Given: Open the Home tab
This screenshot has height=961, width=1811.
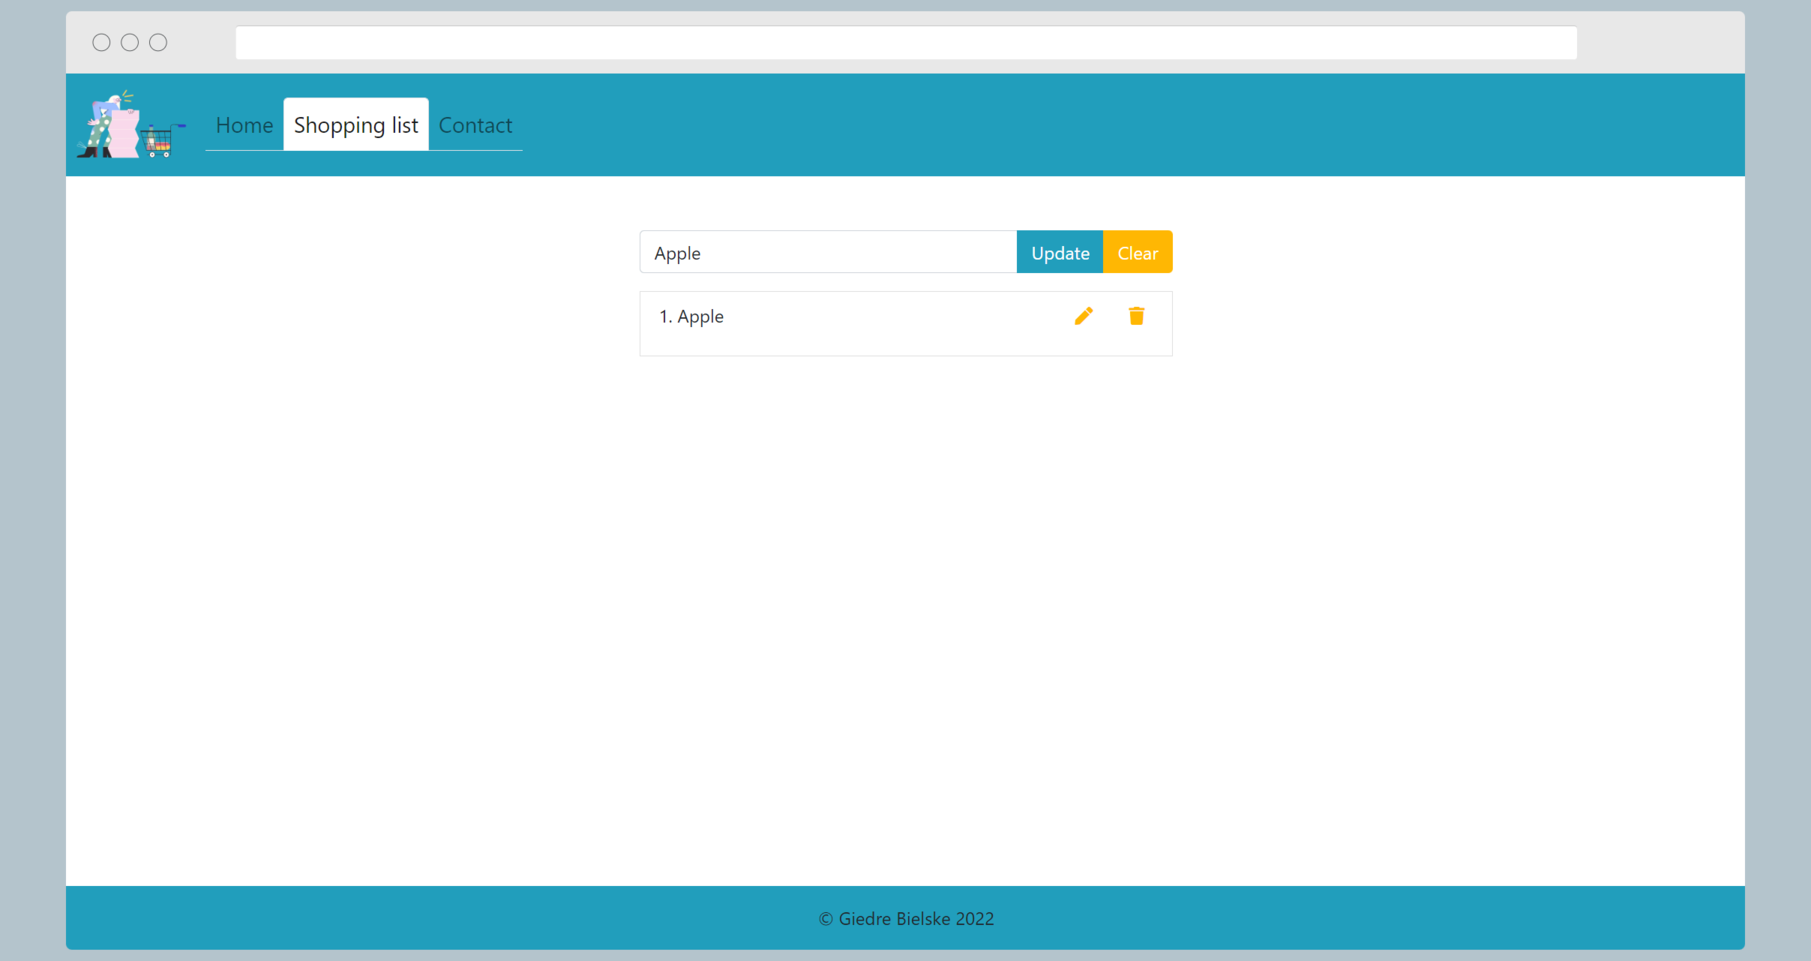Looking at the screenshot, I should coord(244,125).
